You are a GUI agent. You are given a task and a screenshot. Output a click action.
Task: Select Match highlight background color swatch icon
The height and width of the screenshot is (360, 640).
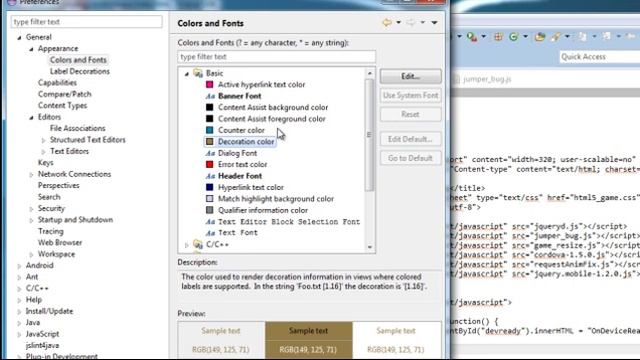tap(209, 199)
